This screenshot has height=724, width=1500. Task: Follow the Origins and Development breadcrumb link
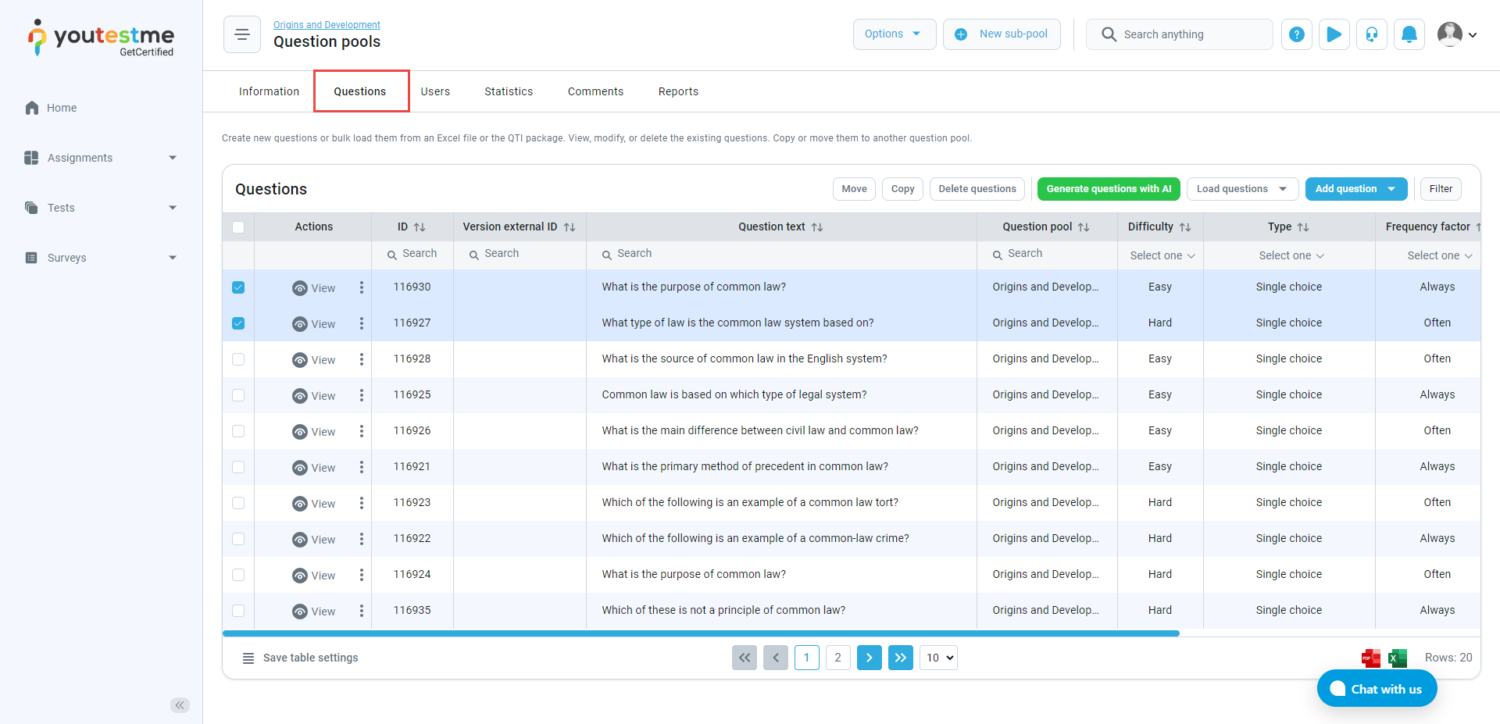[x=326, y=25]
